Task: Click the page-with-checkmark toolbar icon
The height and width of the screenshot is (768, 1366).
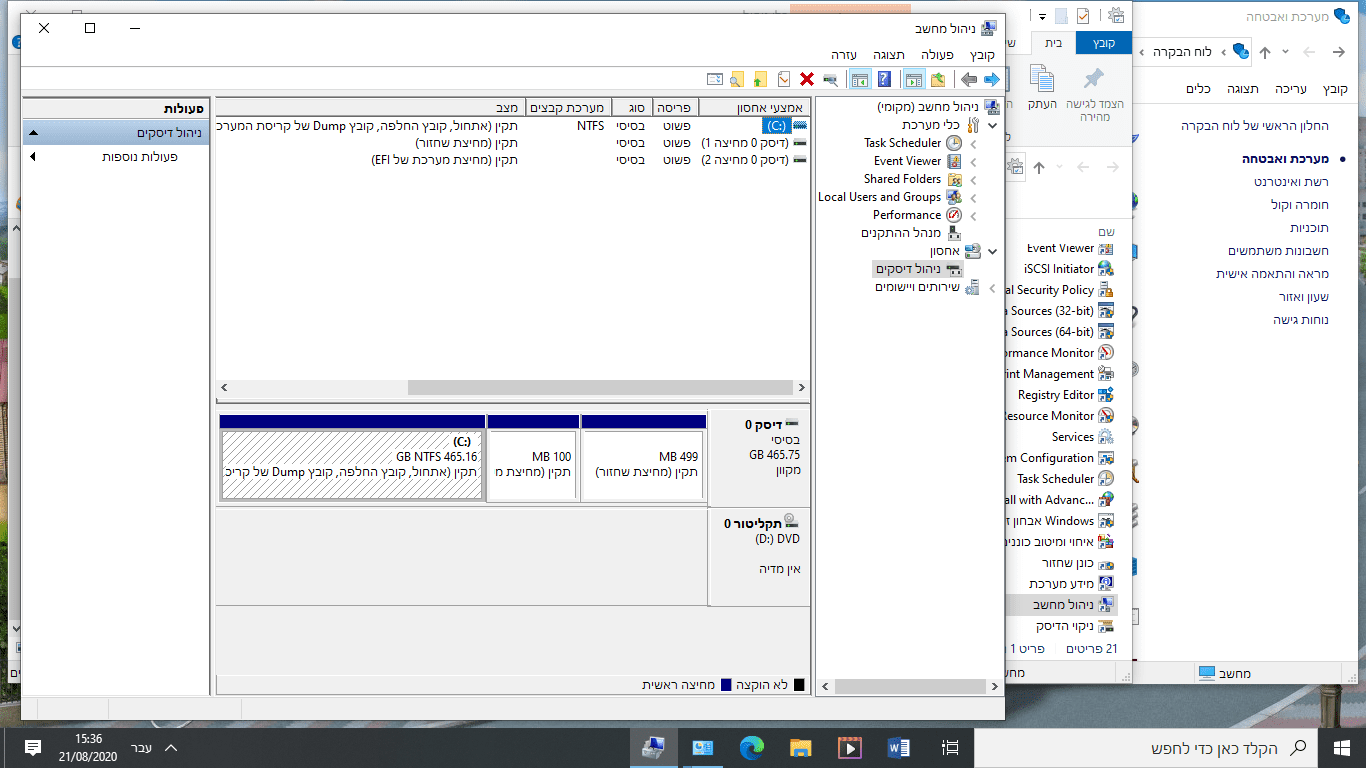Action: tap(784, 79)
